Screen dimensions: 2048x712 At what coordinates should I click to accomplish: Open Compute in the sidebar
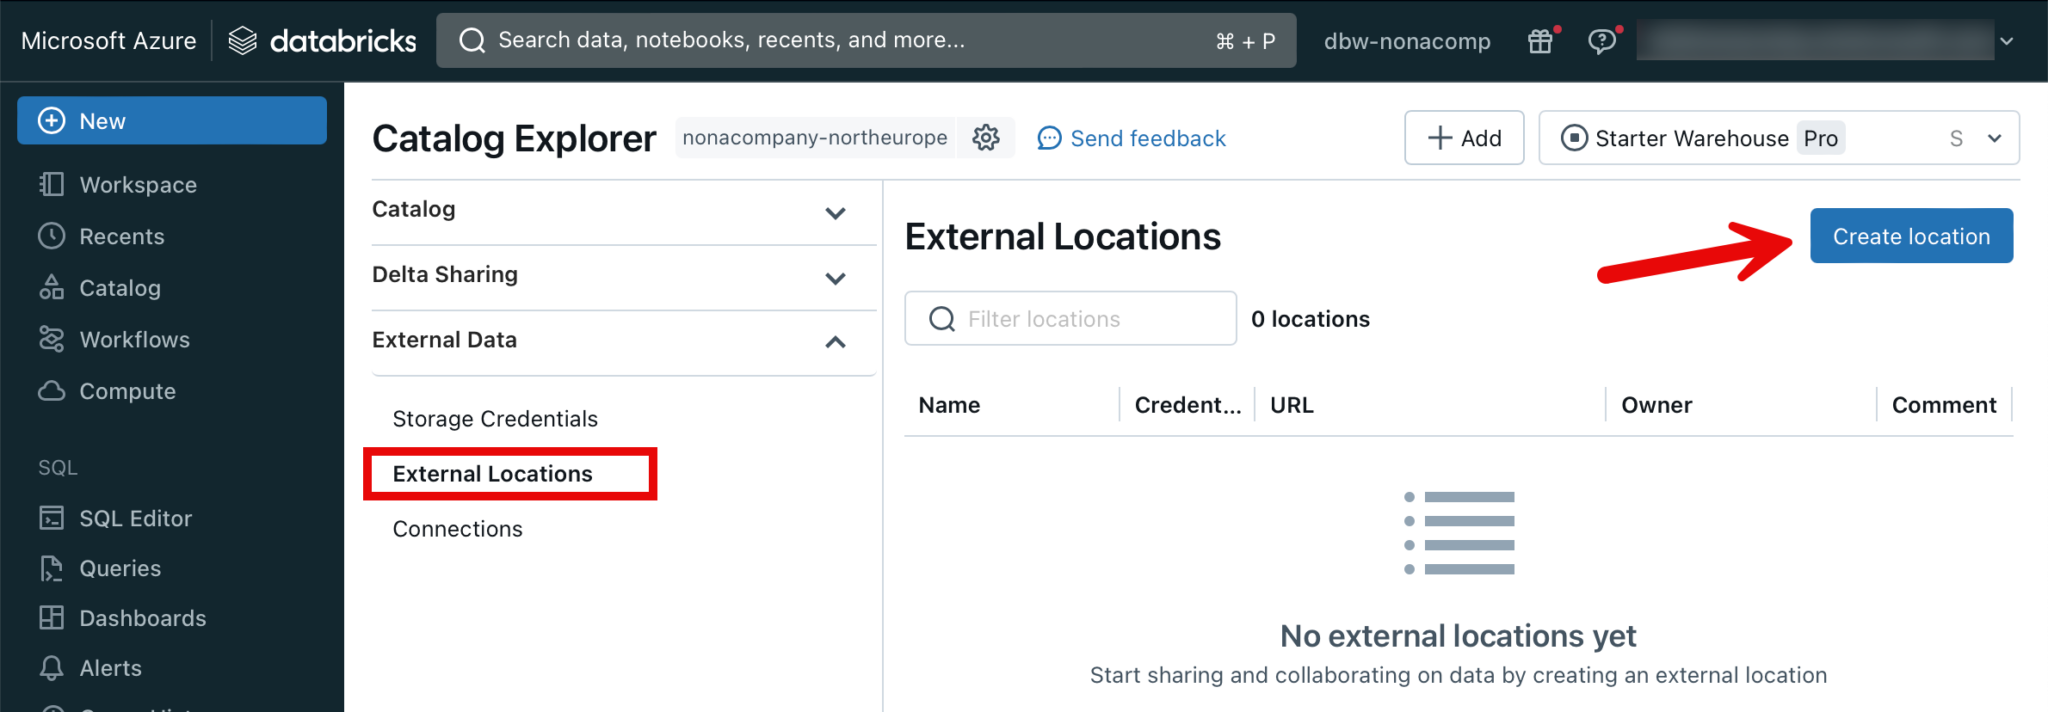pos(127,391)
